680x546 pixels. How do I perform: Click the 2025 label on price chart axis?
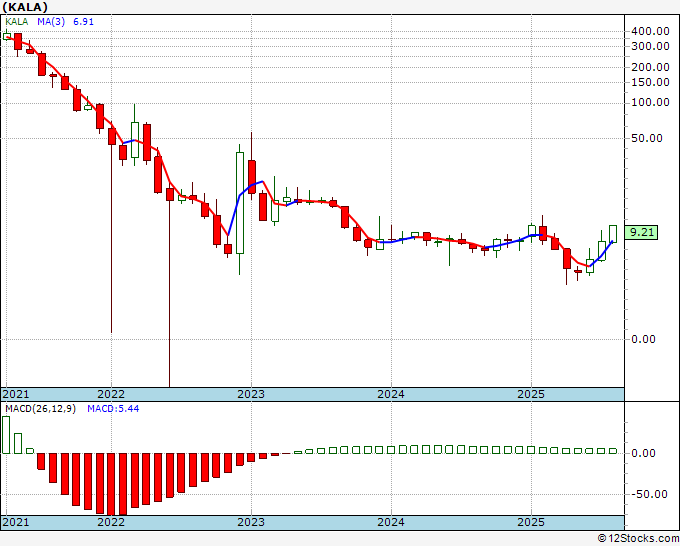(x=531, y=394)
